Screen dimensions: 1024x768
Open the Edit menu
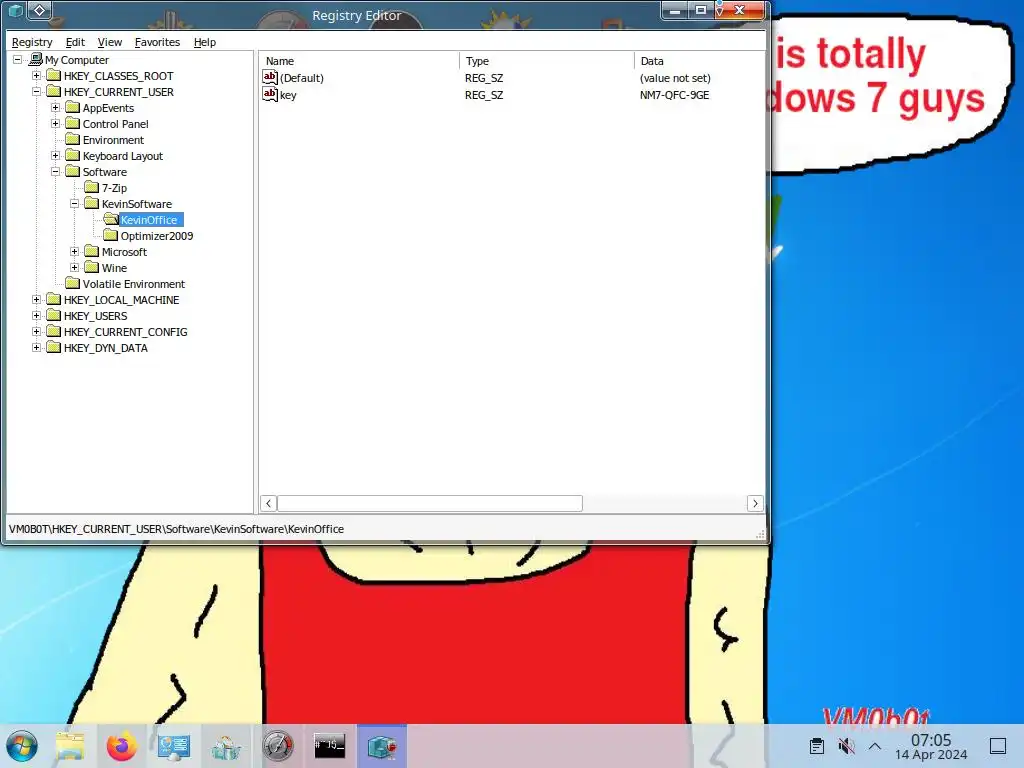[x=75, y=42]
